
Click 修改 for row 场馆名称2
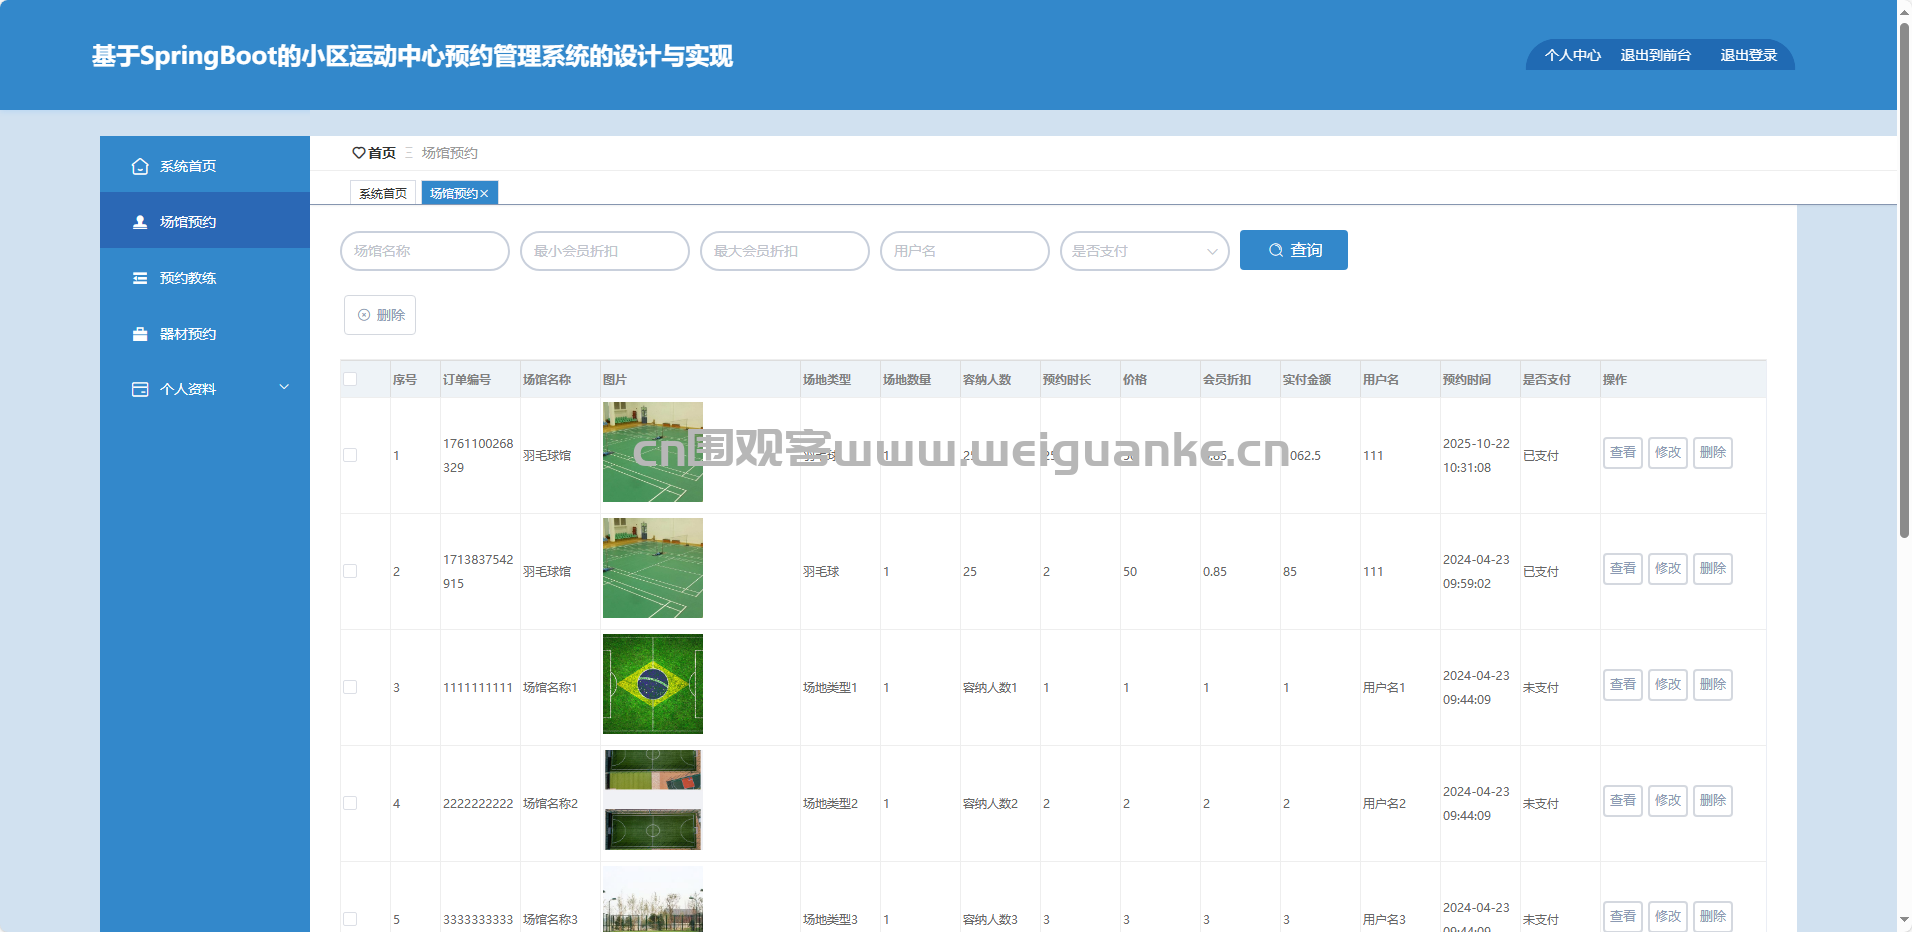coord(1668,801)
